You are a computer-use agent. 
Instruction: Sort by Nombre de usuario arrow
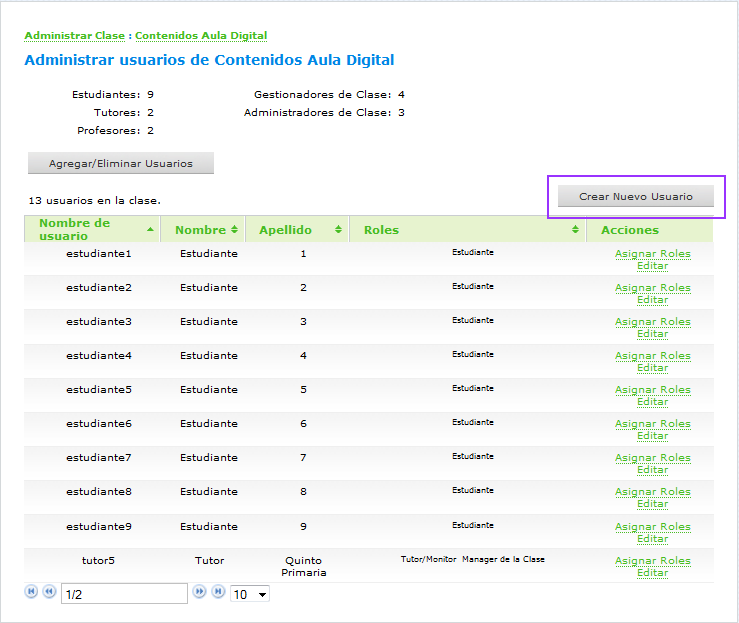pyautogui.click(x=150, y=230)
